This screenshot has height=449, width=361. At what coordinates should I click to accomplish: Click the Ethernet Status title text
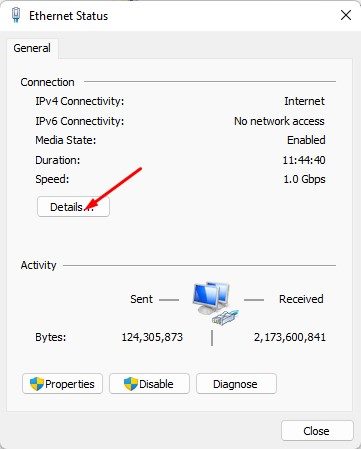[x=69, y=16]
